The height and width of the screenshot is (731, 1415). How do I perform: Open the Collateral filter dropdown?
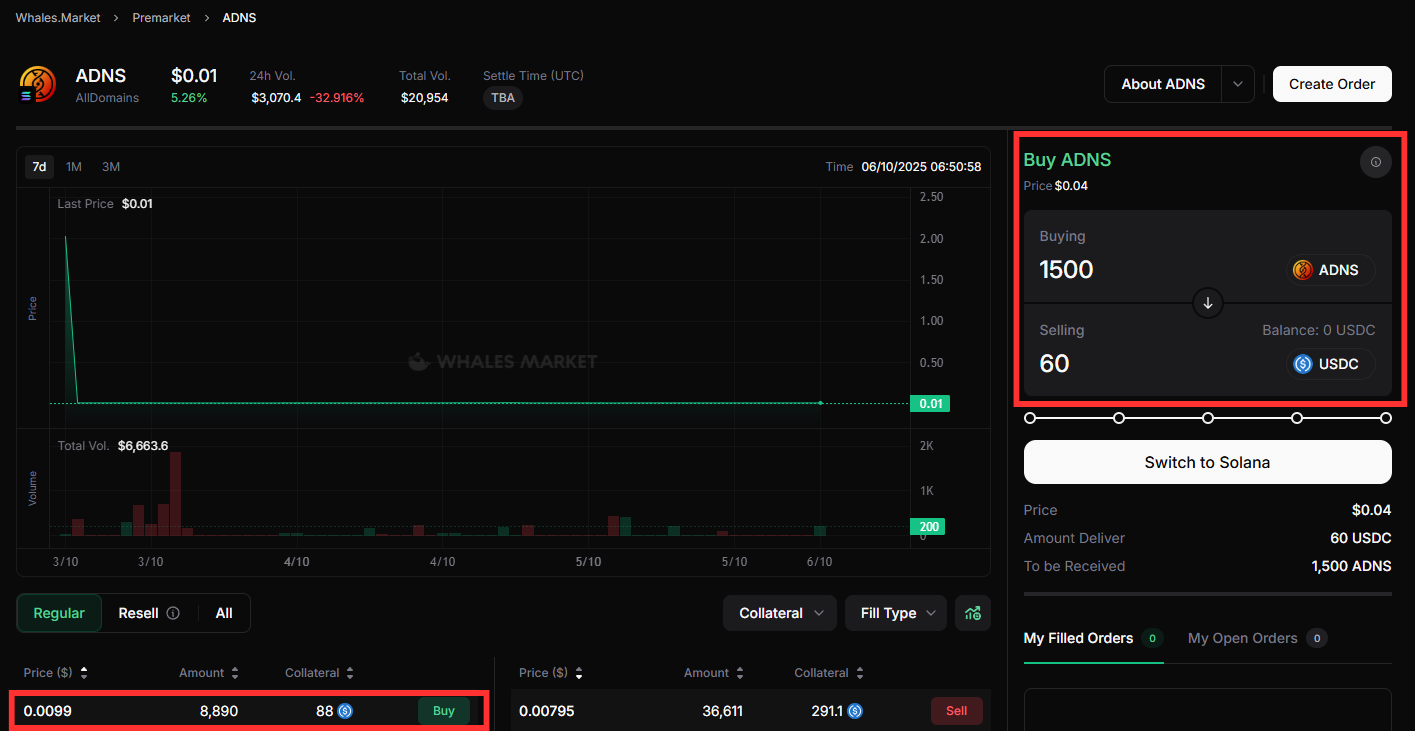click(x=780, y=613)
